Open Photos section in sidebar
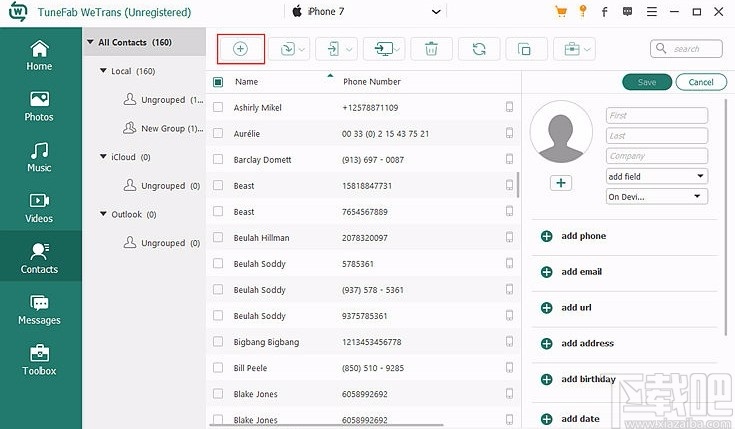This screenshot has height=429, width=735. click(39, 106)
